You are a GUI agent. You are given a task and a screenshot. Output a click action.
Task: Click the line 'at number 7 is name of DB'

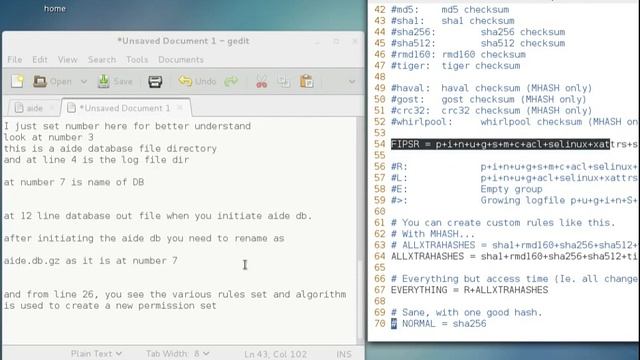(x=74, y=182)
